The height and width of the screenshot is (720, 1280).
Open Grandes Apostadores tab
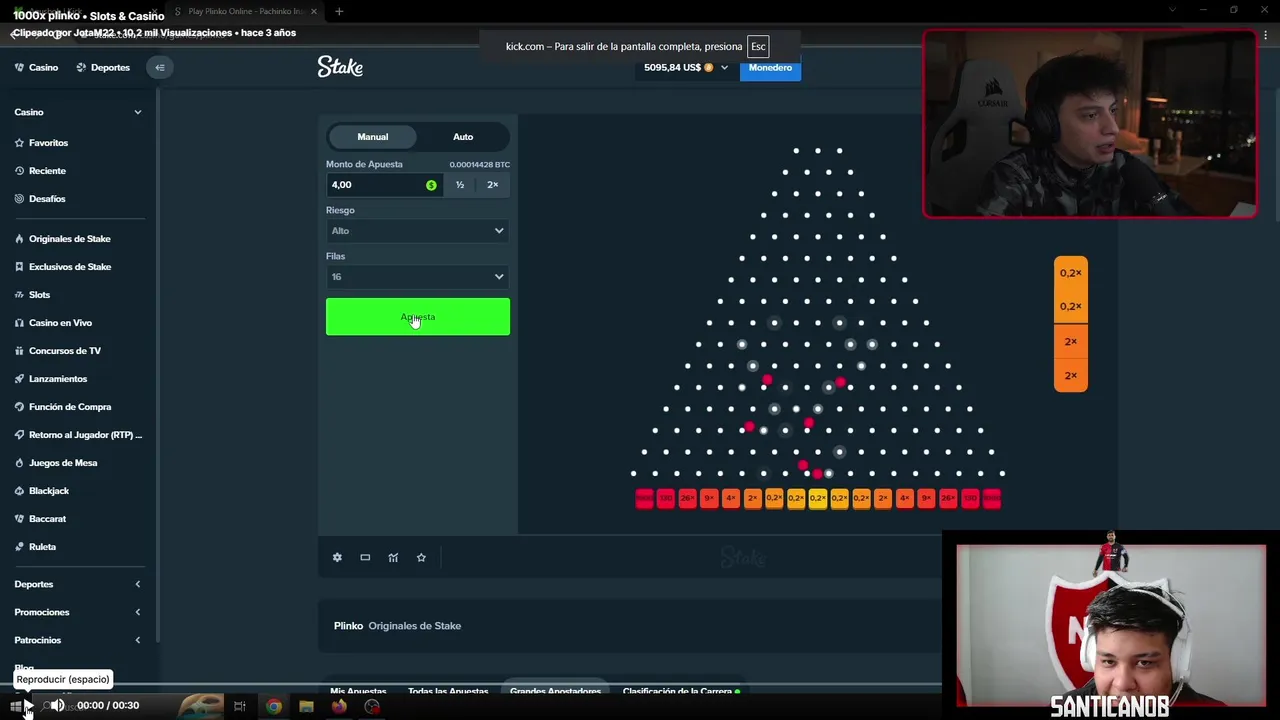coord(555,691)
